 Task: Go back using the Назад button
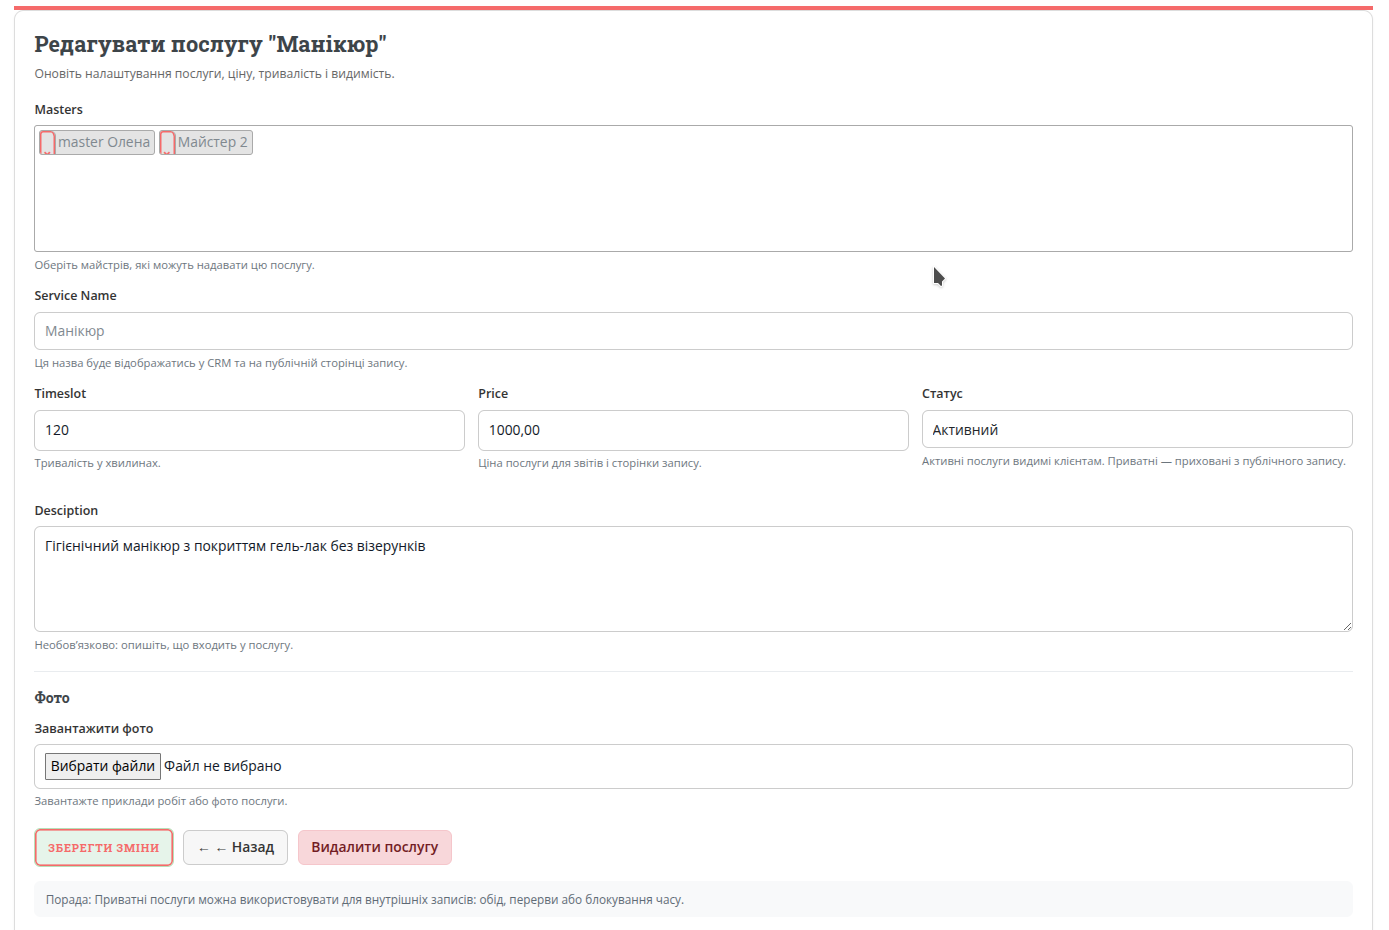click(x=235, y=847)
